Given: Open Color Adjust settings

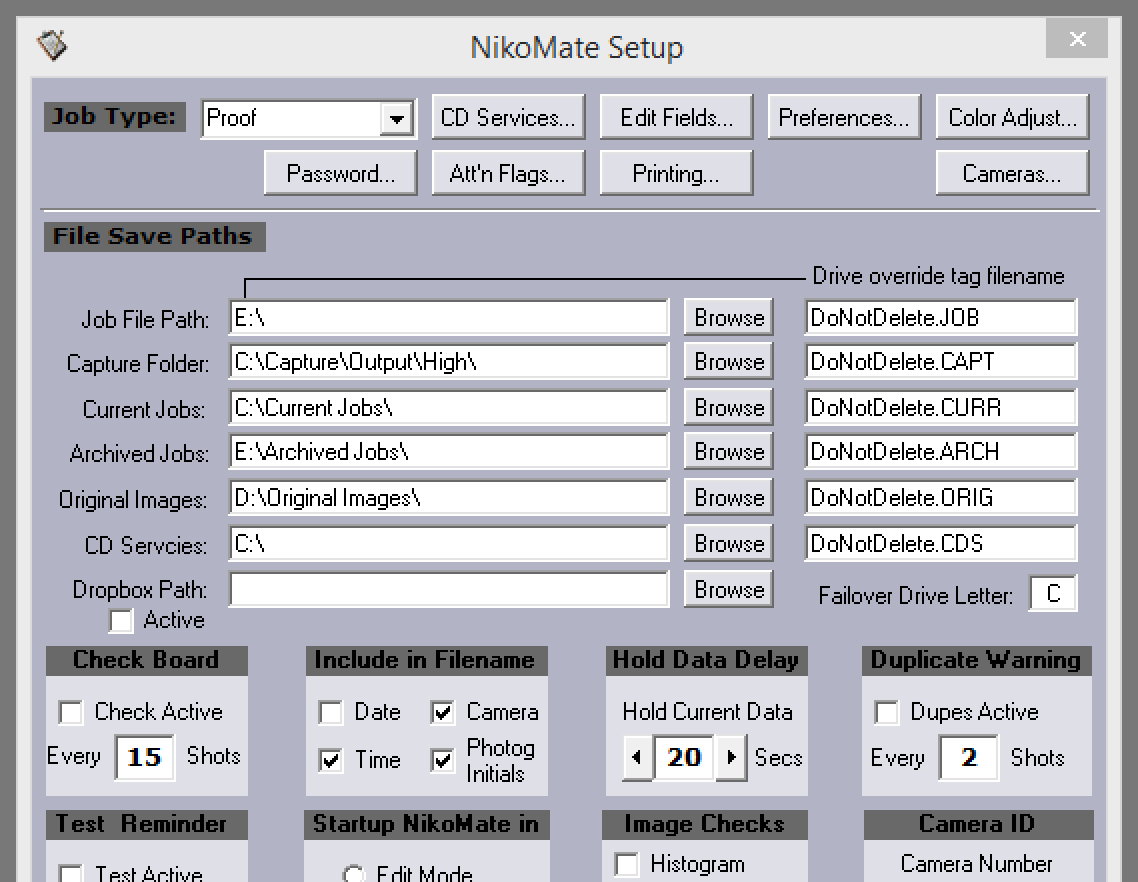Looking at the screenshot, I should click(1012, 118).
